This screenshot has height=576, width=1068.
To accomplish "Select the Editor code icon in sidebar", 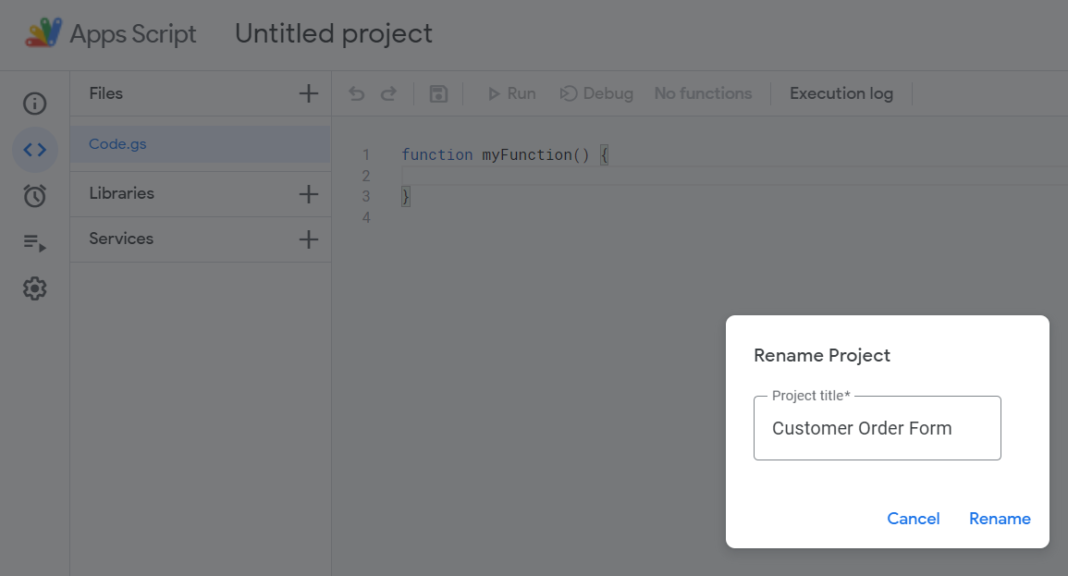I will pos(35,149).
